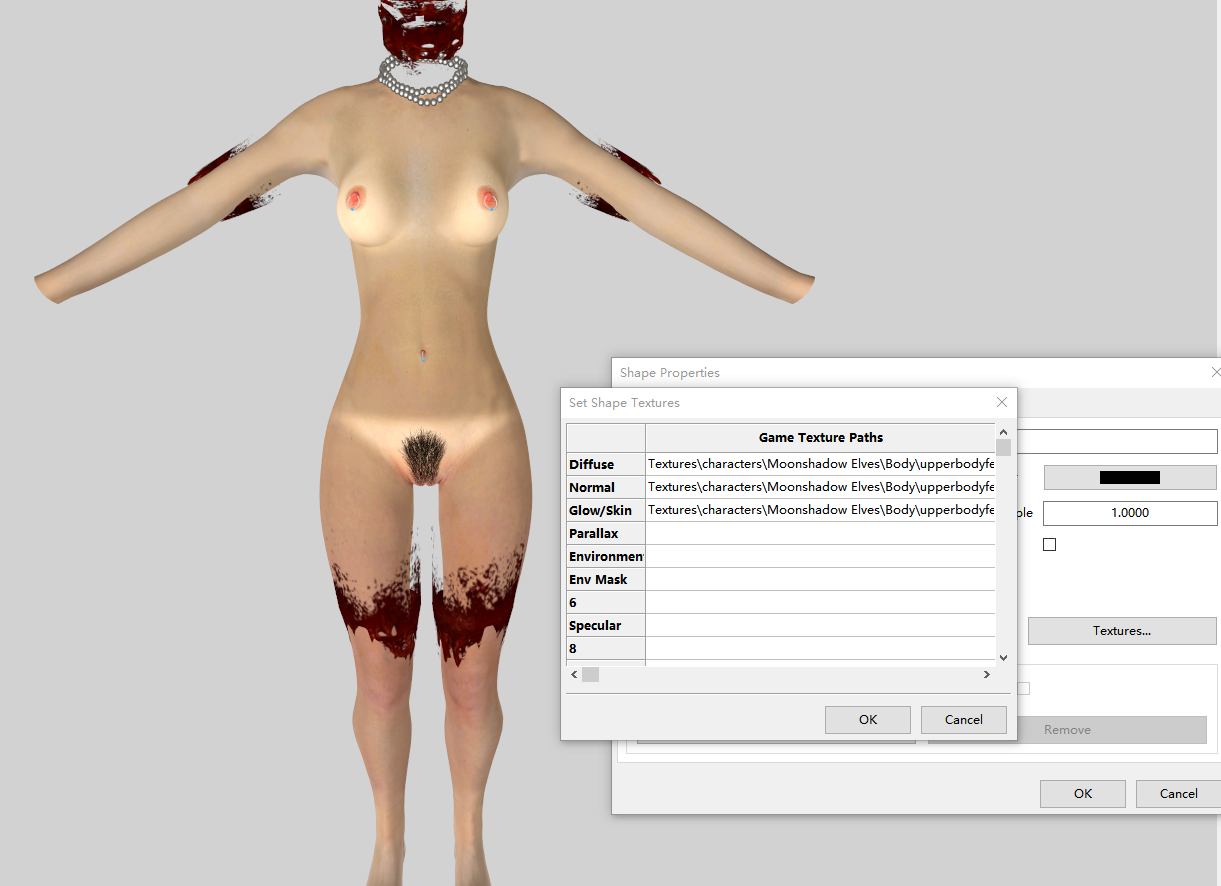Viewport: 1221px width, 886px height.
Task: Select the empty path cell for row 6
Action: pyautogui.click(x=821, y=602)
